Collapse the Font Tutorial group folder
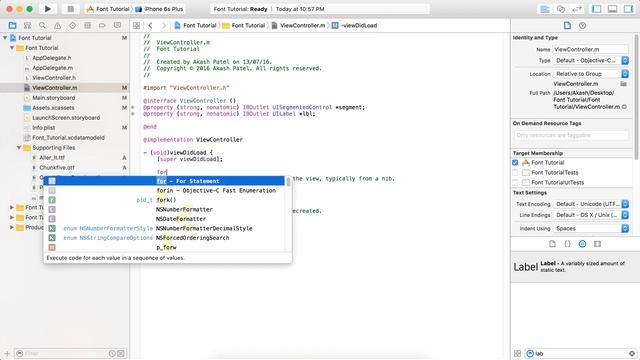Image resolution: width=640 pixels, height=360 pixels. click(12, 48)
